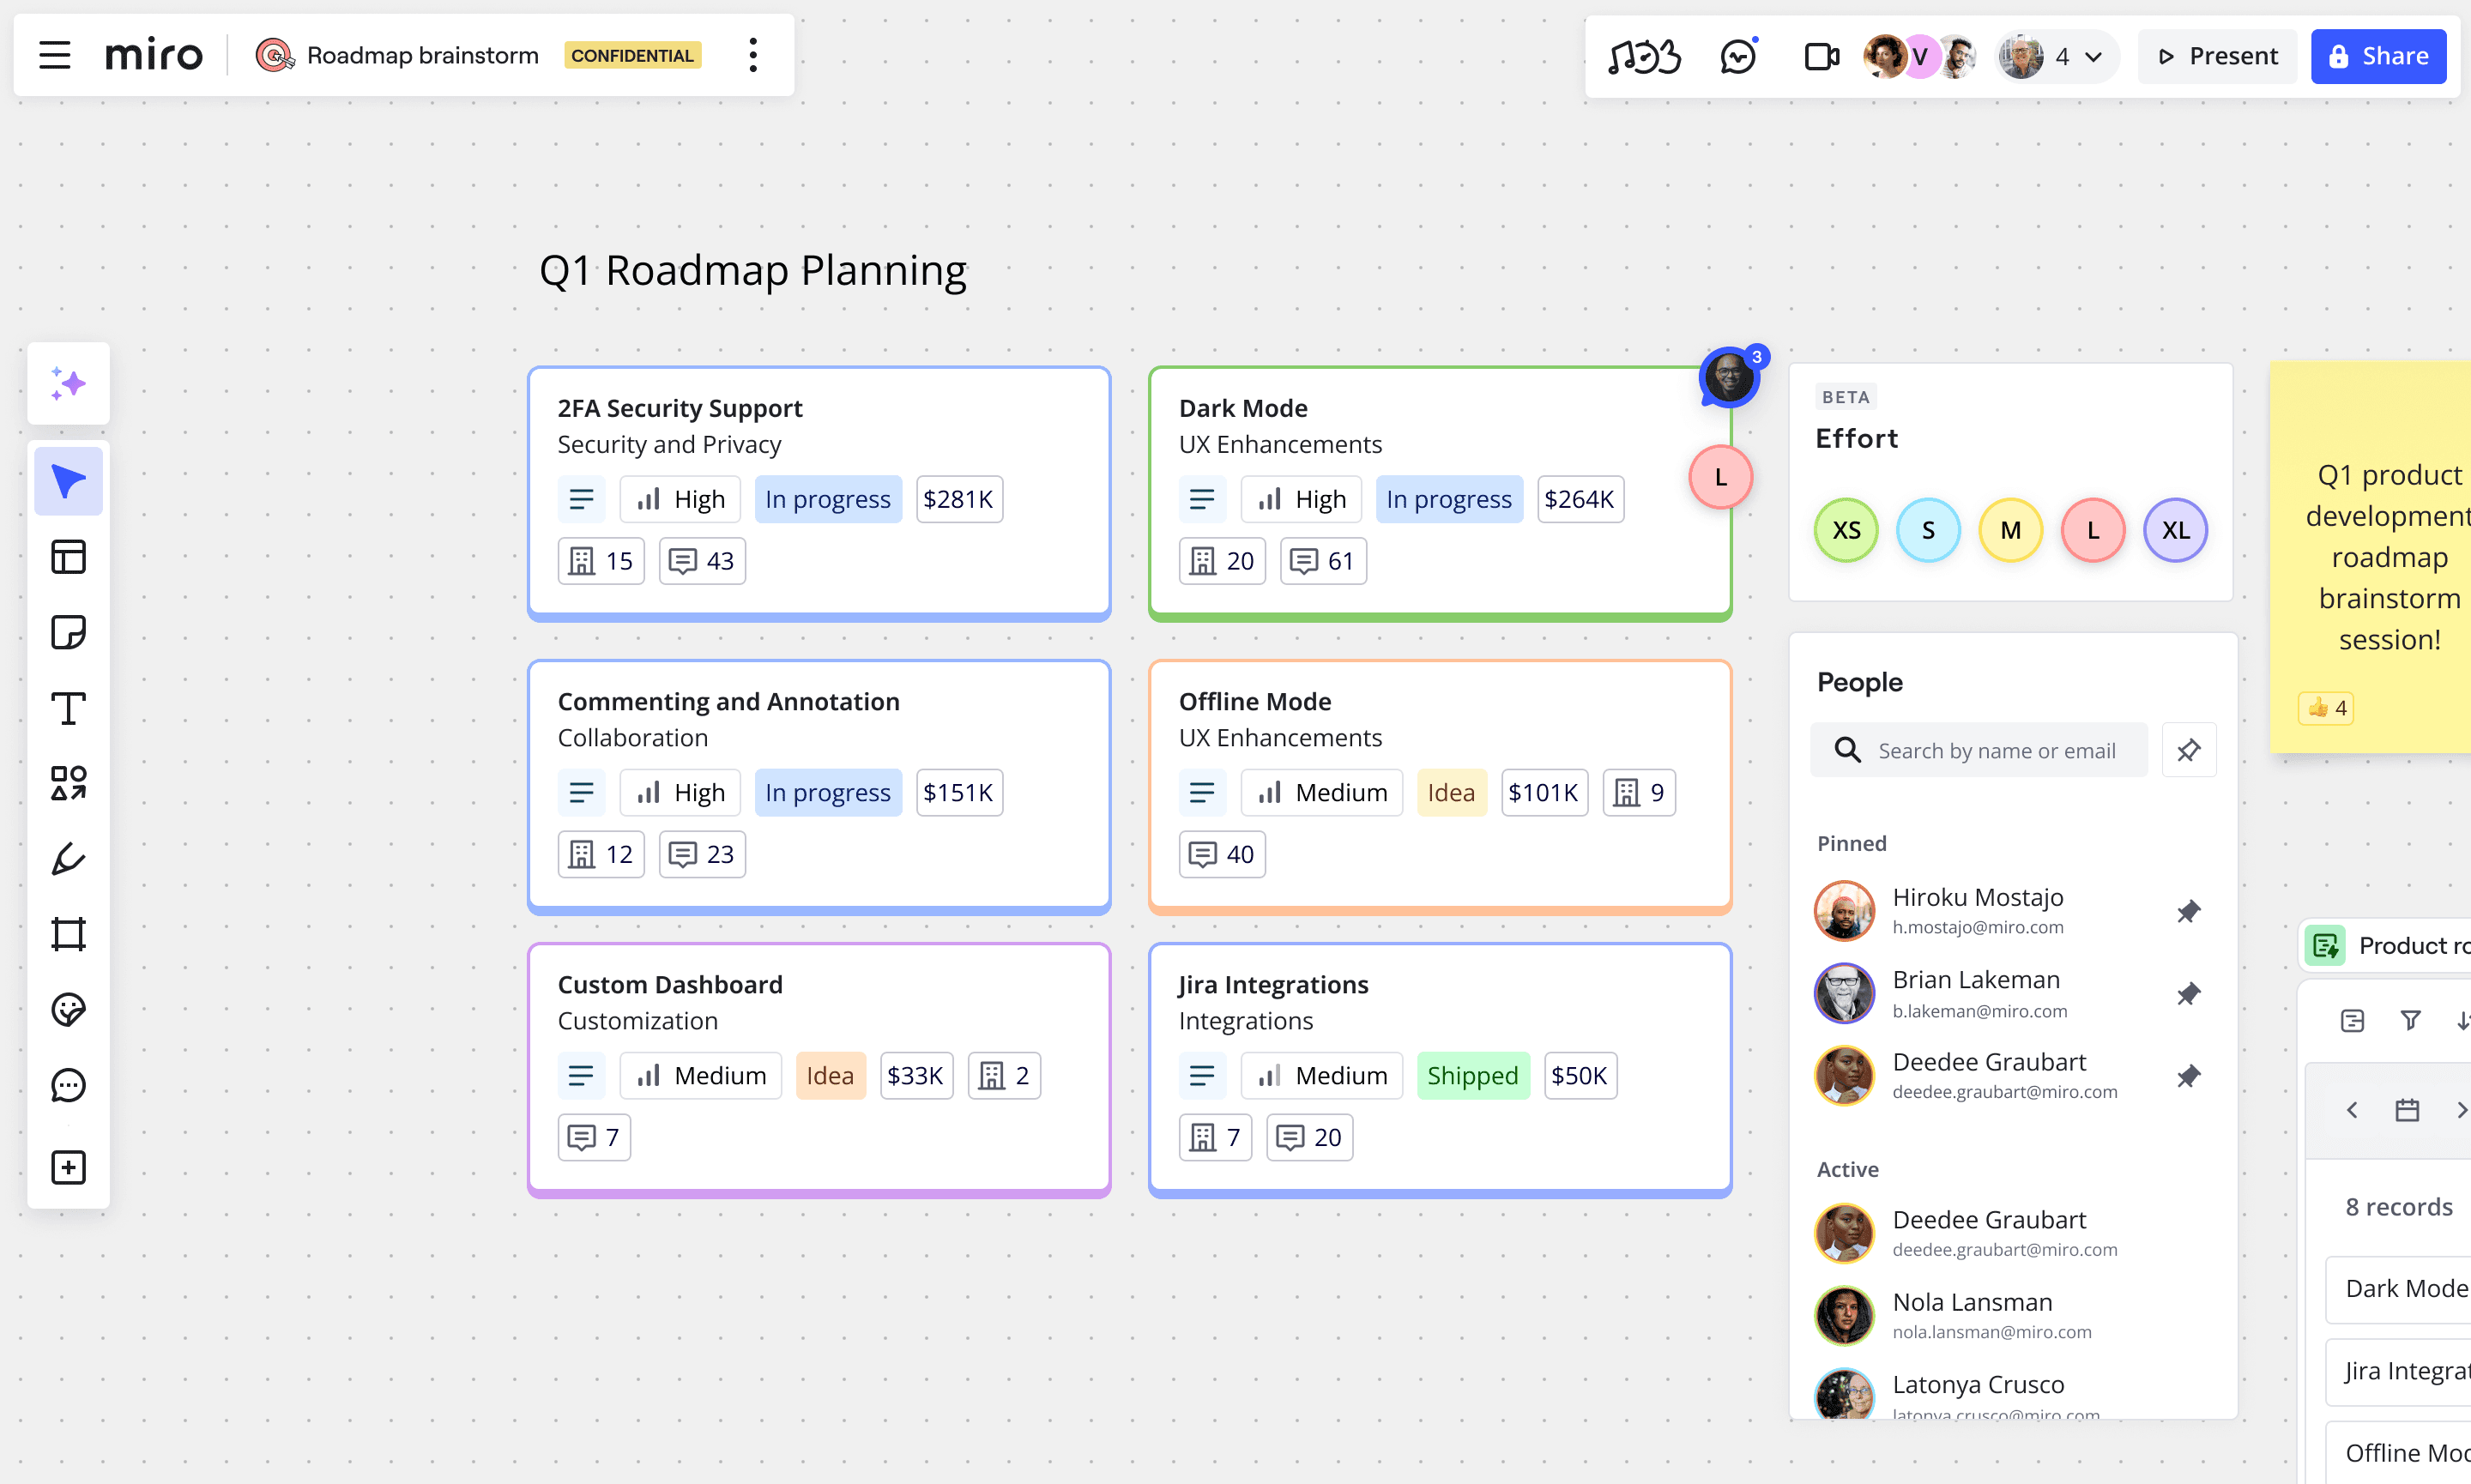Select the XL effort color circle

[2175, 530]
